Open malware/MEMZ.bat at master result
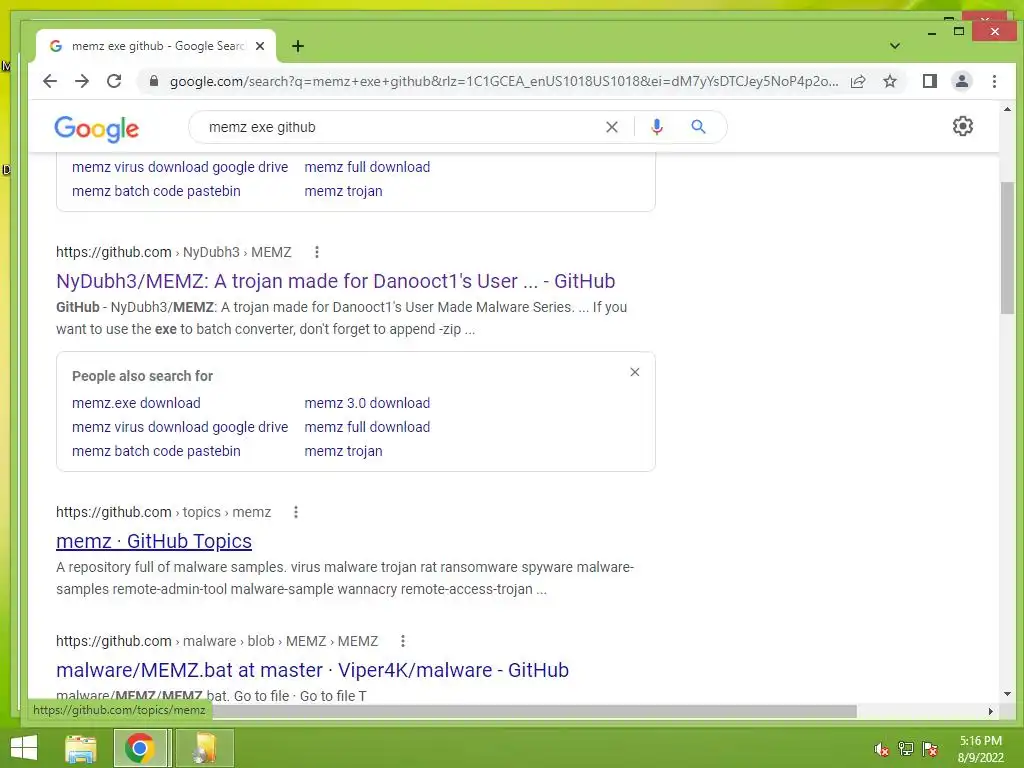This screenshot has width=1024, height=768. tap(312, 670)
